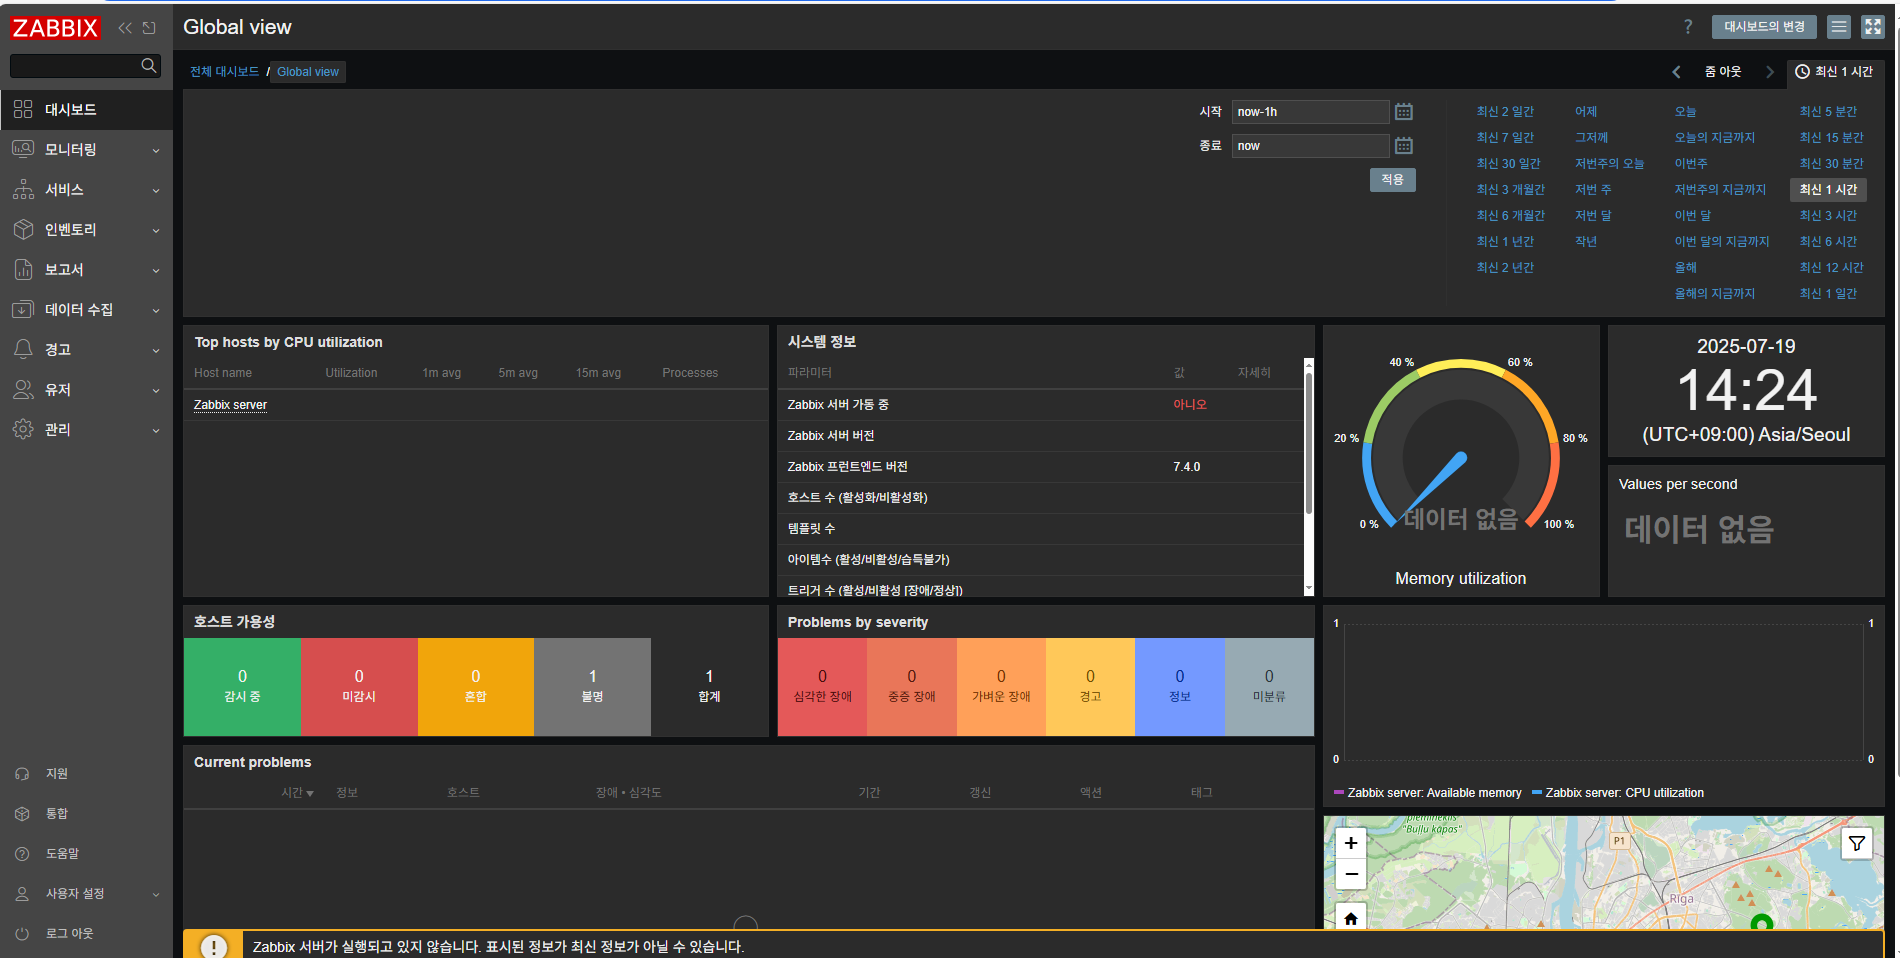Open the Zabbix server host link

pyautogui.click(x=230, y=405)
